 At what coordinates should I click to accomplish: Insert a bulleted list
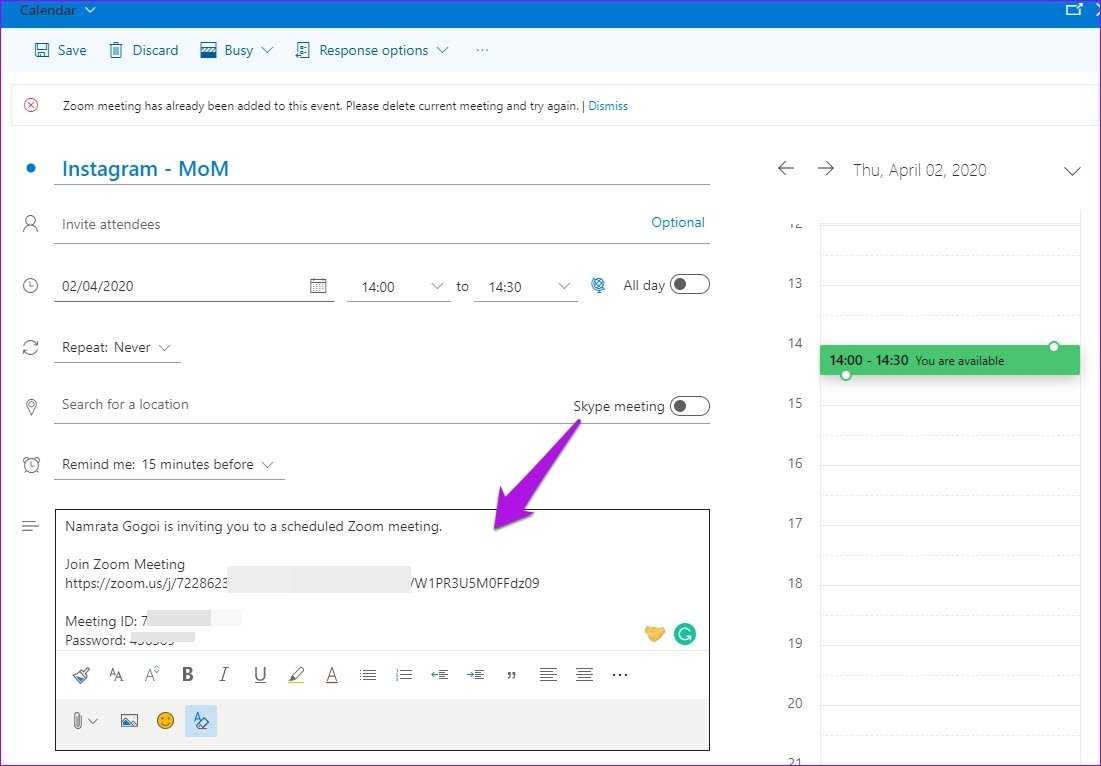[368, 675]
